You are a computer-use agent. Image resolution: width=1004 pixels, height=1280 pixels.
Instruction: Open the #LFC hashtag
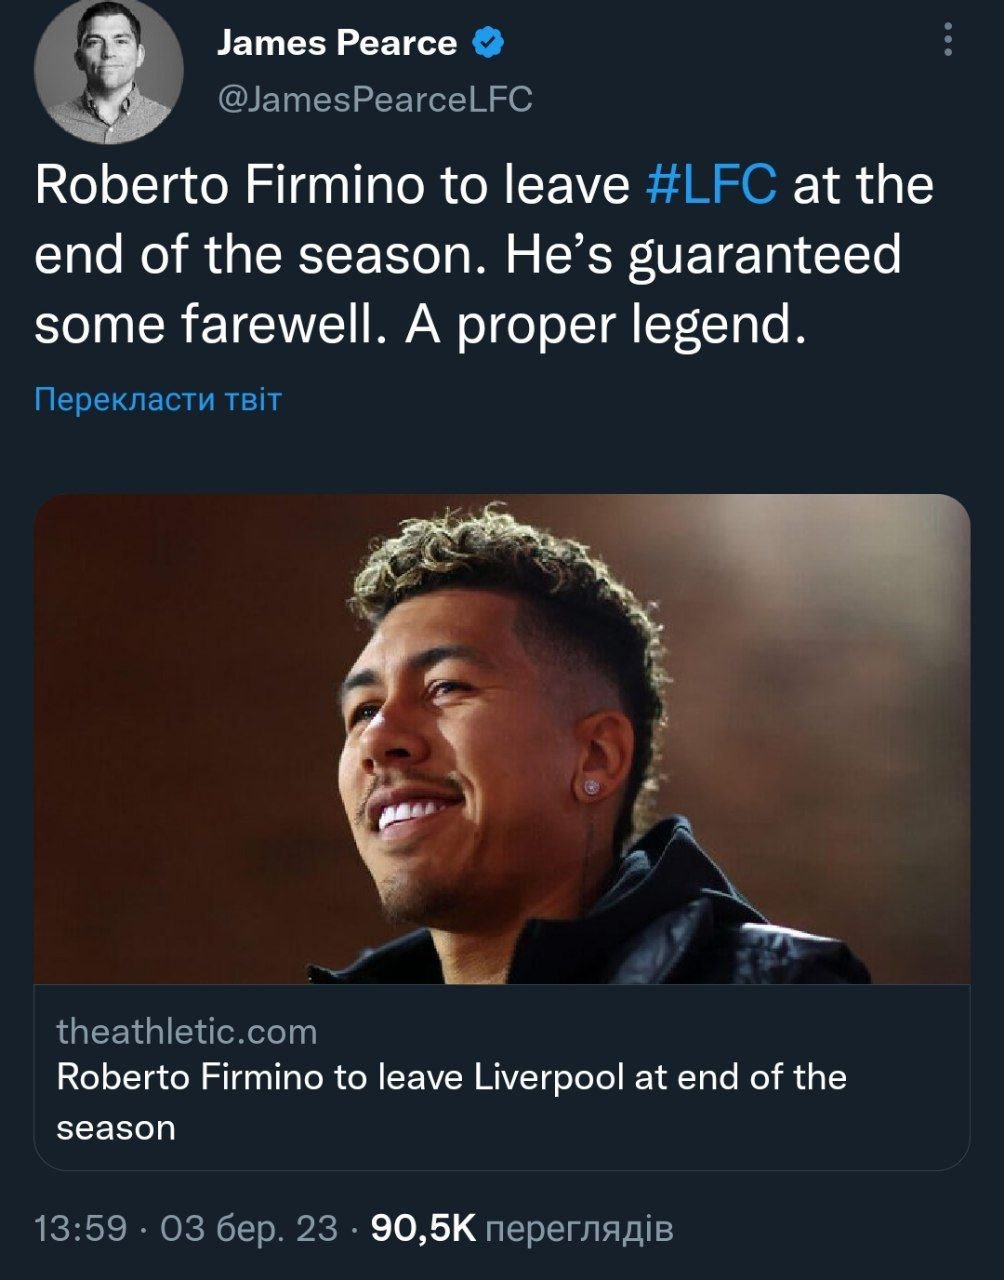tap(712, 186)
